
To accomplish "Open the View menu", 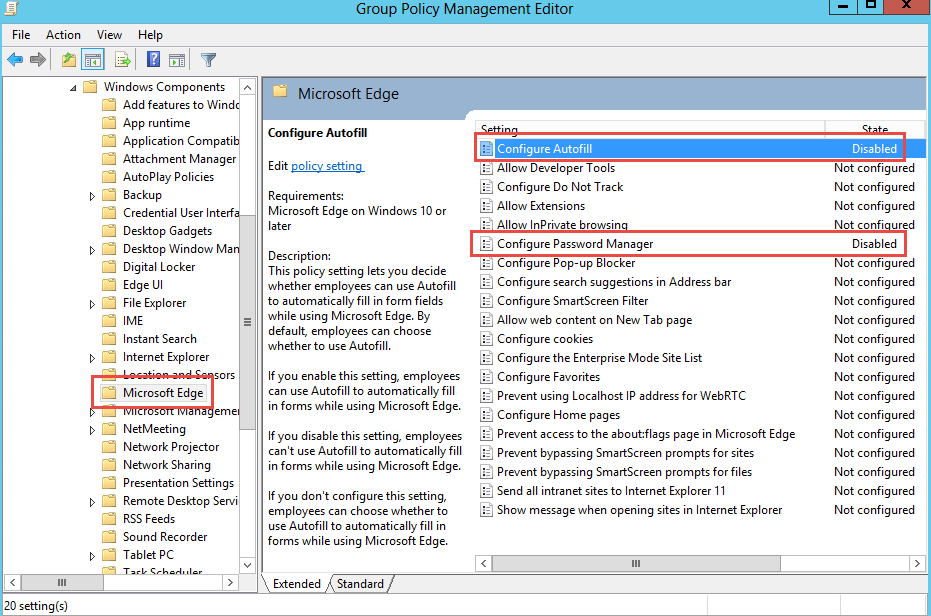I will [x=109, y=35].
